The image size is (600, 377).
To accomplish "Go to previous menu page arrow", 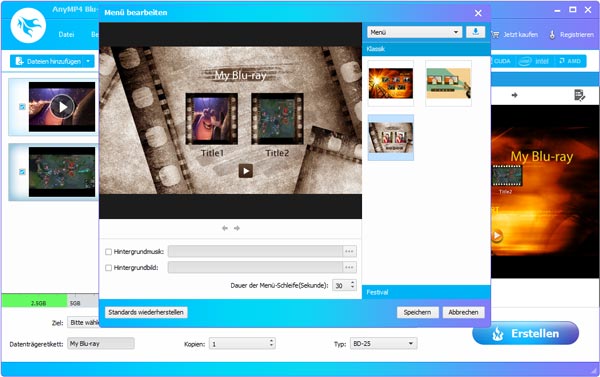I will pyautogui.click(x=225, y=228).
